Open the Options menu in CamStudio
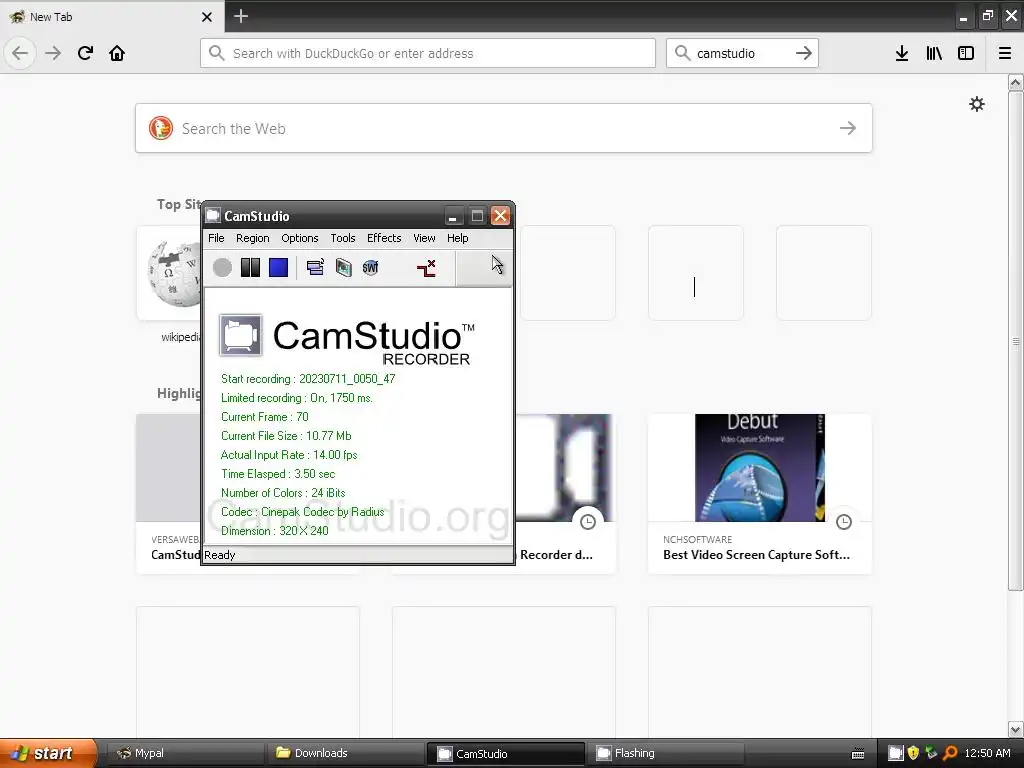1024x768 pixels. click(300, 238)
